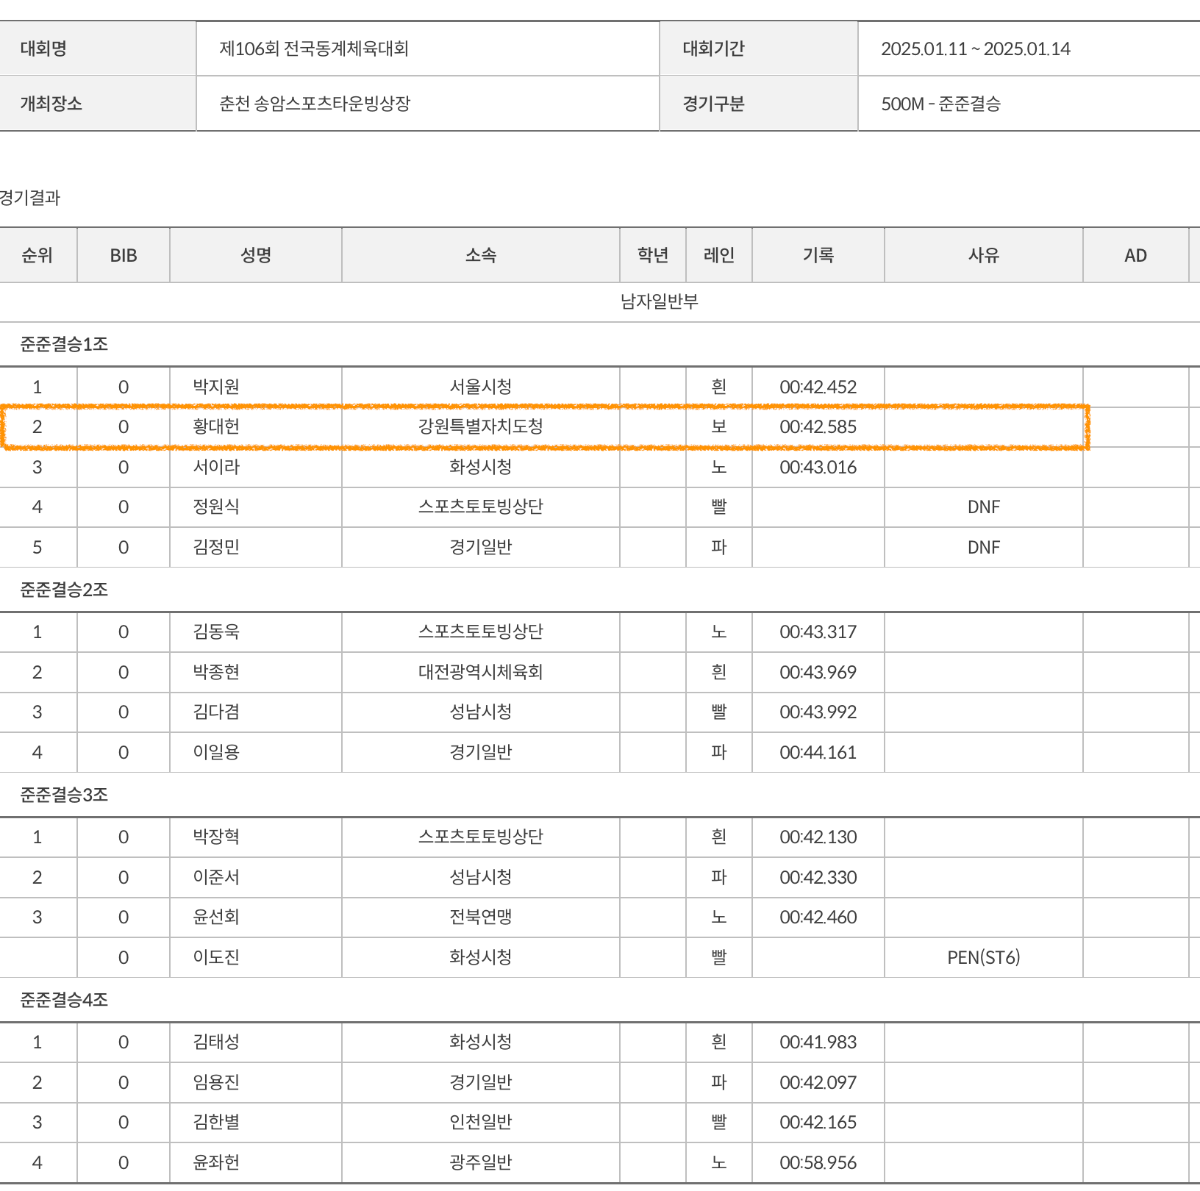Screen dimensions: 1200x1191
Task: Click the 성명 column header
Action: [x=255, y=255]
